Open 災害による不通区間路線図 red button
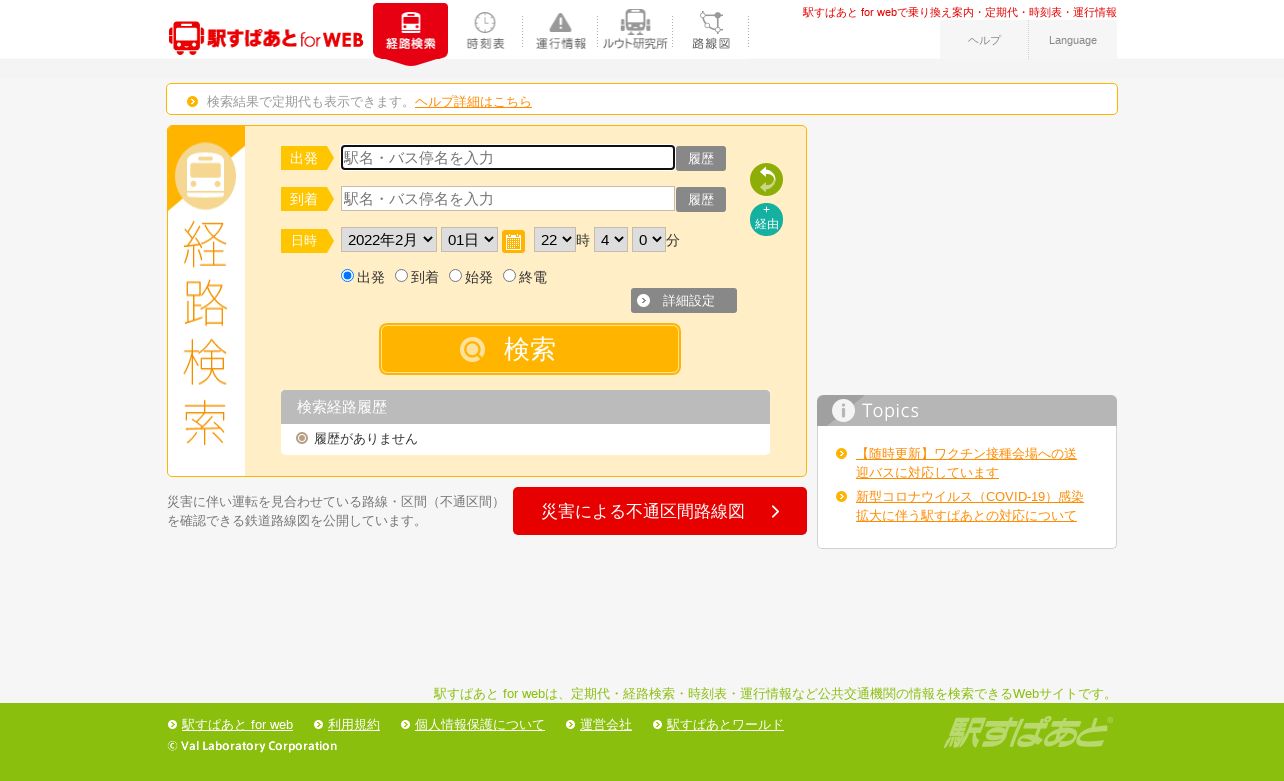 click(660, 511)
